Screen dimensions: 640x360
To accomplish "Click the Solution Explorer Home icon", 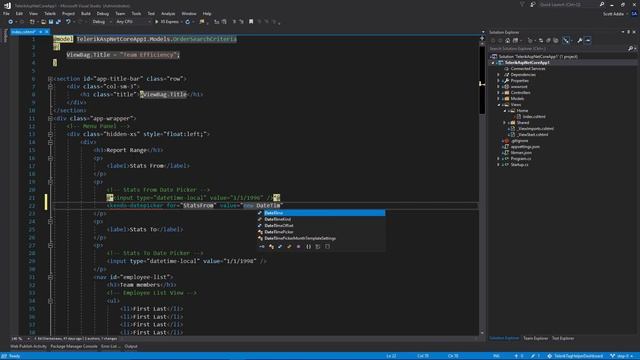I will click(507, 40).
